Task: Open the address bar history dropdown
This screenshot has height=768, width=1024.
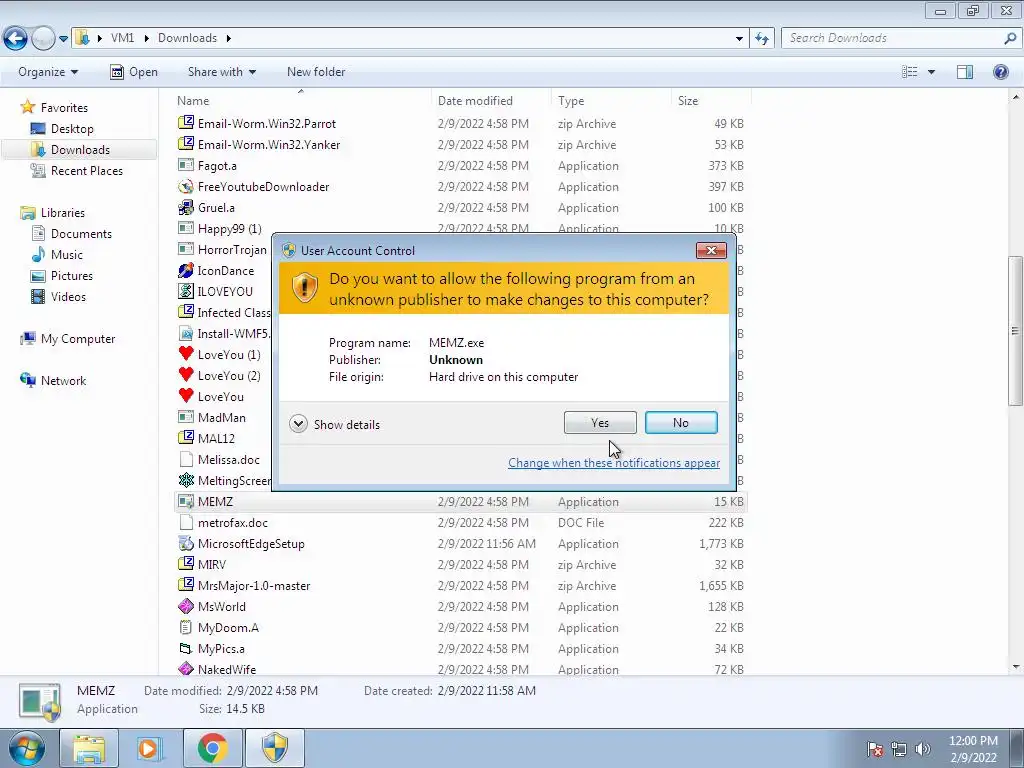Action: pos(739,39)
